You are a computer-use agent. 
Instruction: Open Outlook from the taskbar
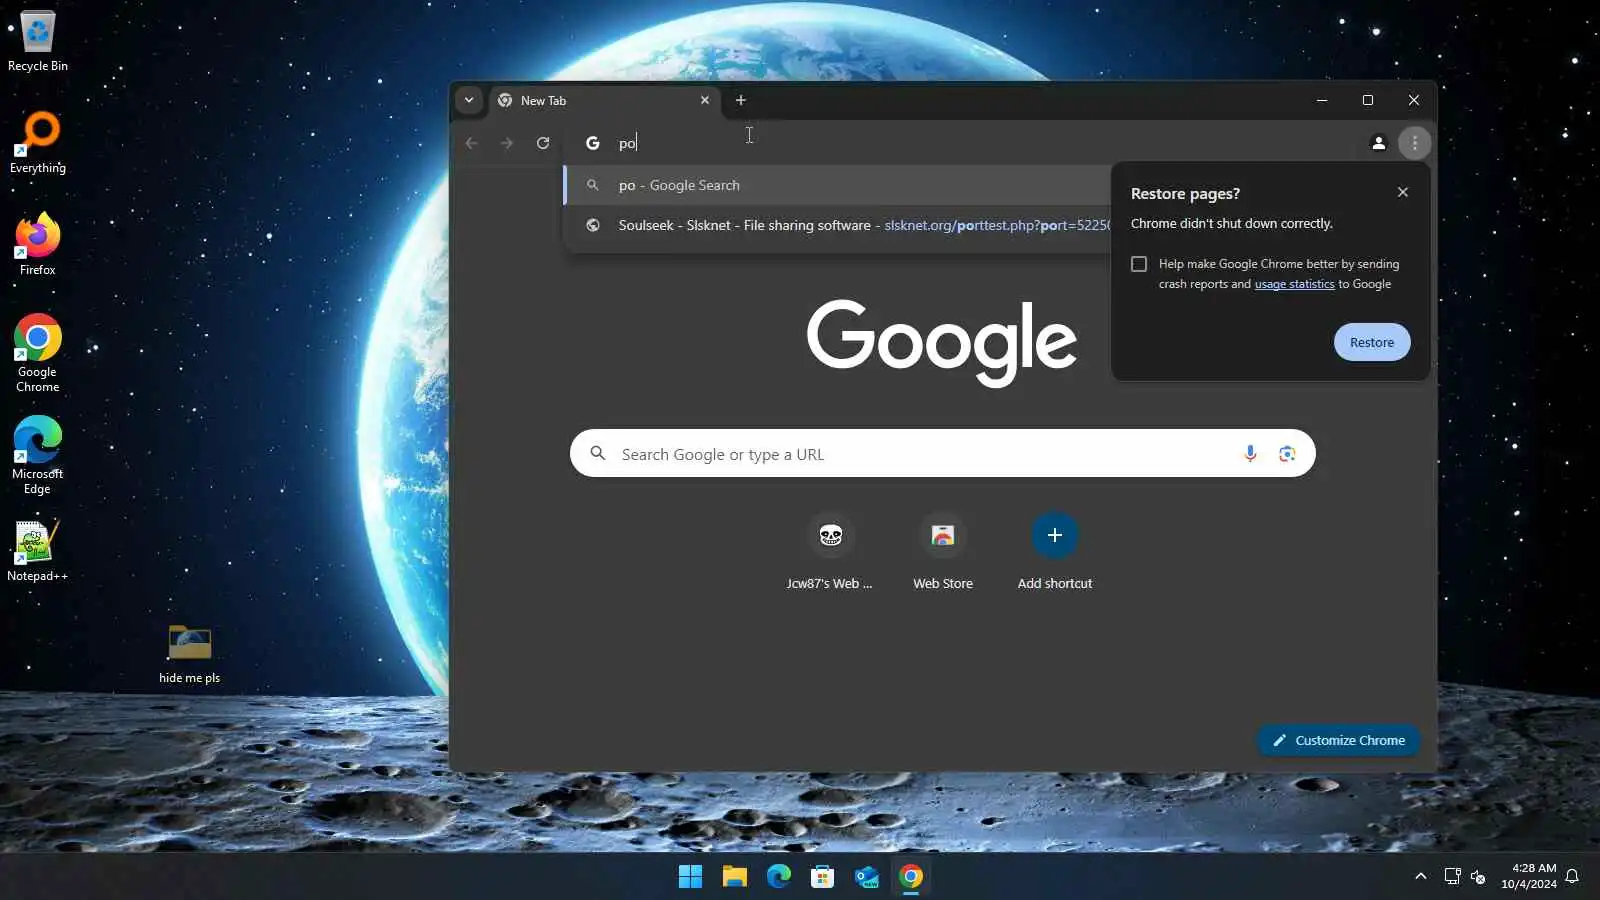point(867,877)
